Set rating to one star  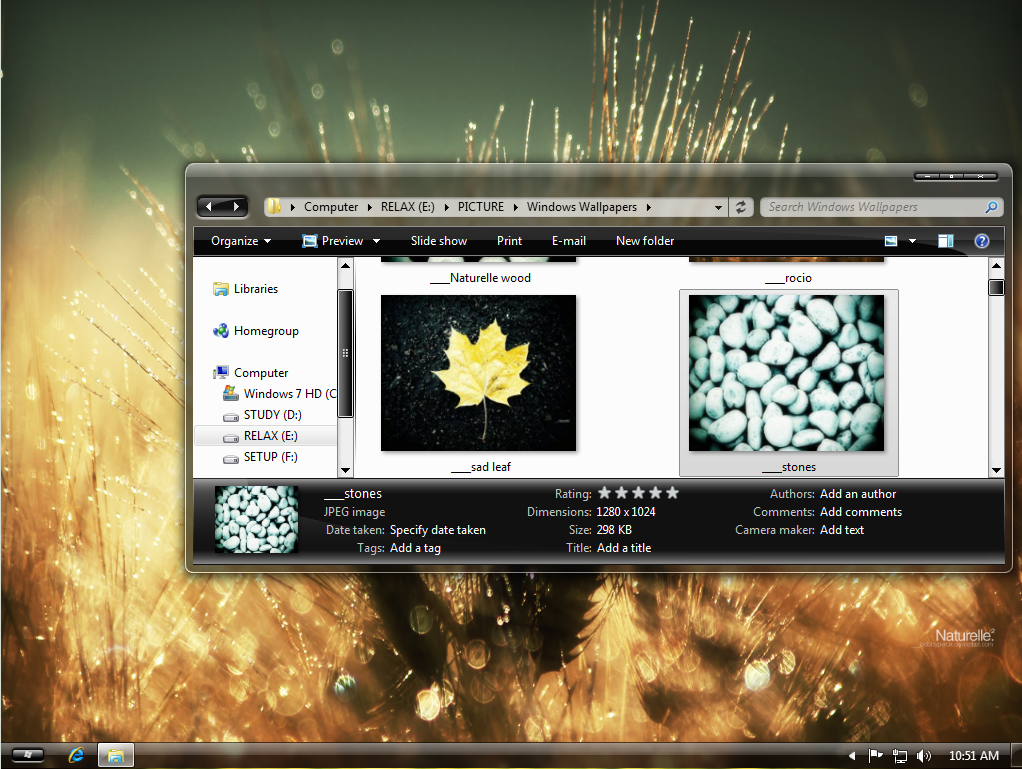[x=604, y=493]
